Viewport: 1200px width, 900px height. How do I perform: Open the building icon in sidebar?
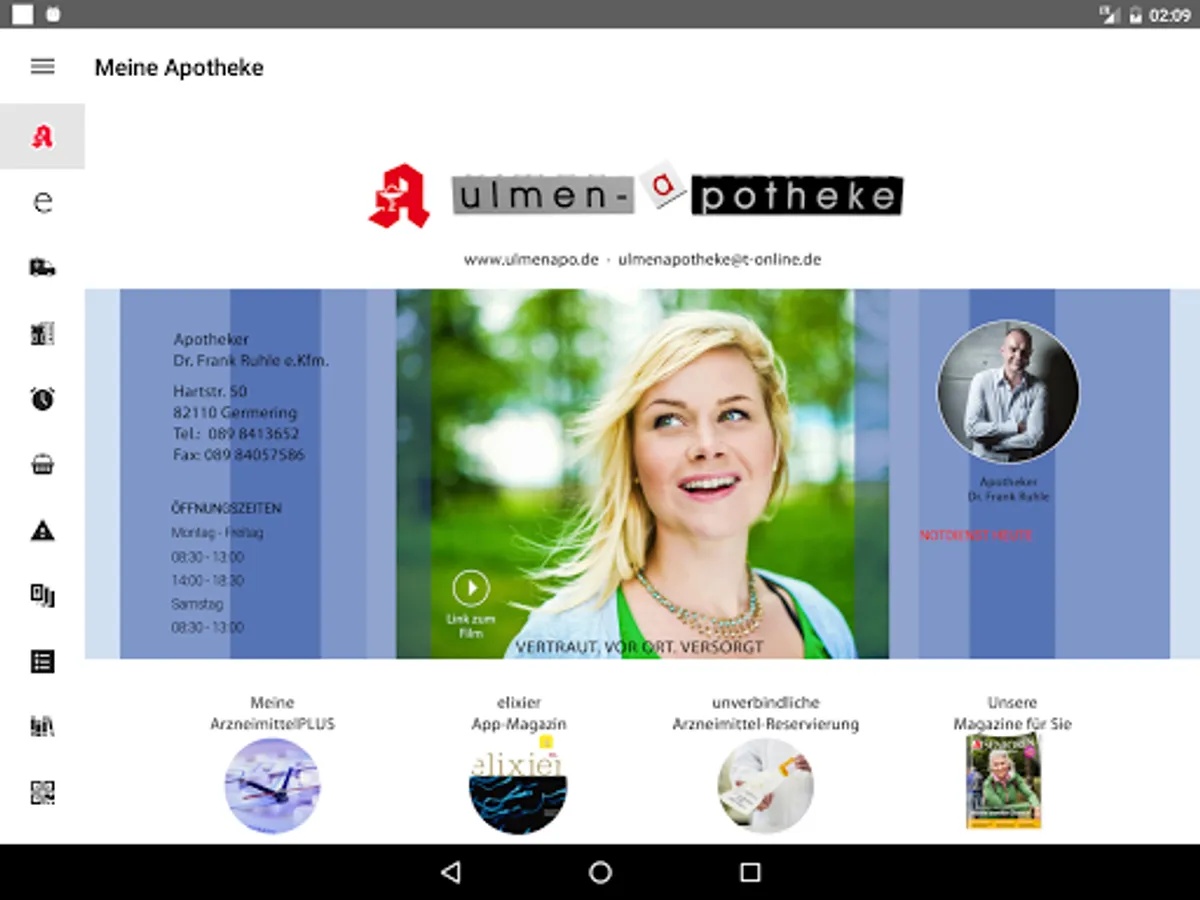(42, 334)
